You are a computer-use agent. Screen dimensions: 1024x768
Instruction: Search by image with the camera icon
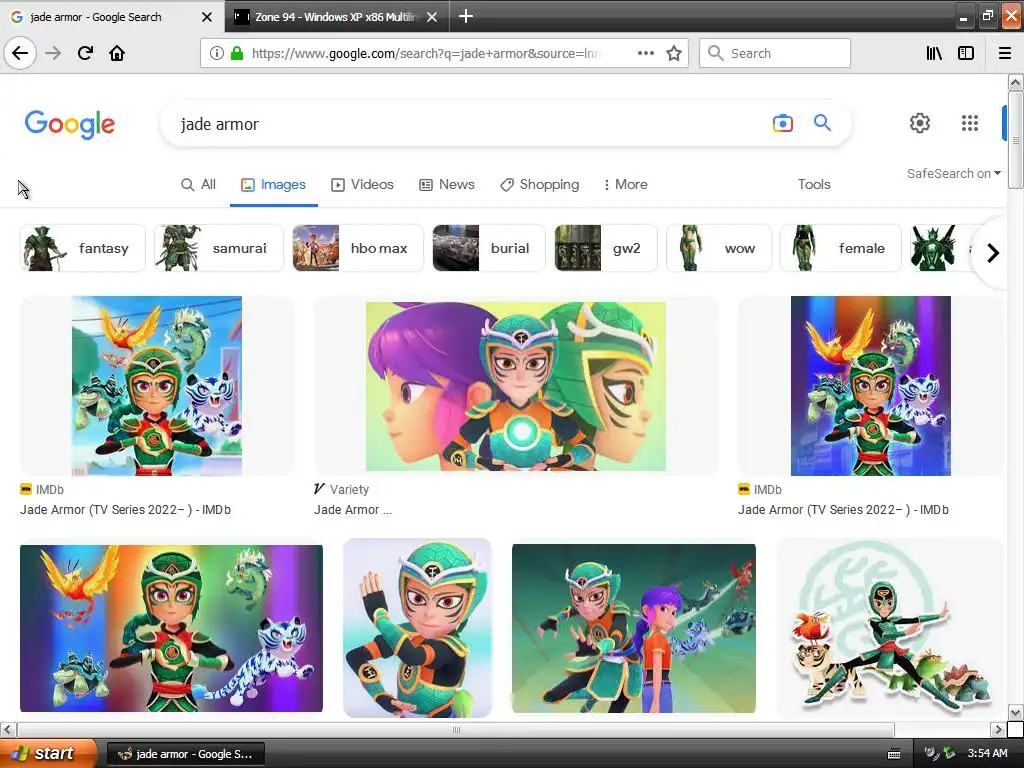[782, 123]
